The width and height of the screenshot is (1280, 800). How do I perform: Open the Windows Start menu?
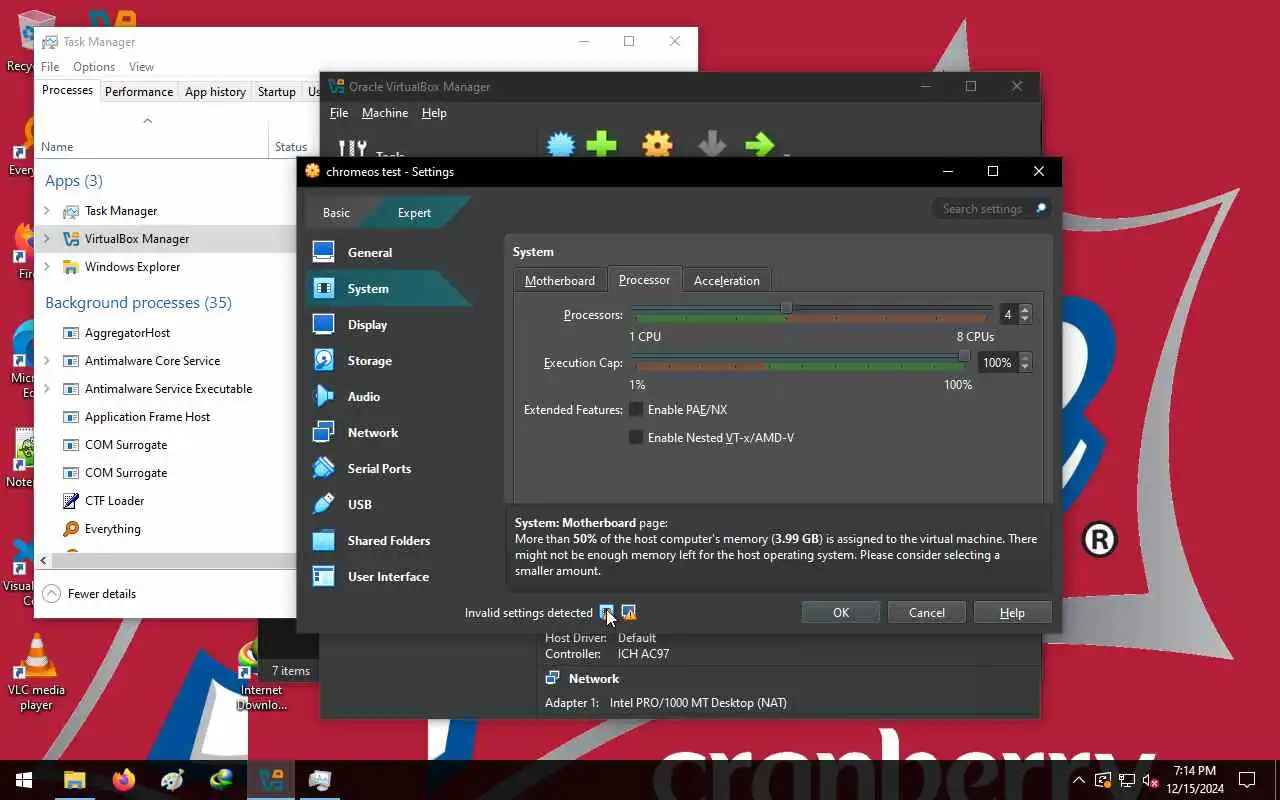pos(24,780)
